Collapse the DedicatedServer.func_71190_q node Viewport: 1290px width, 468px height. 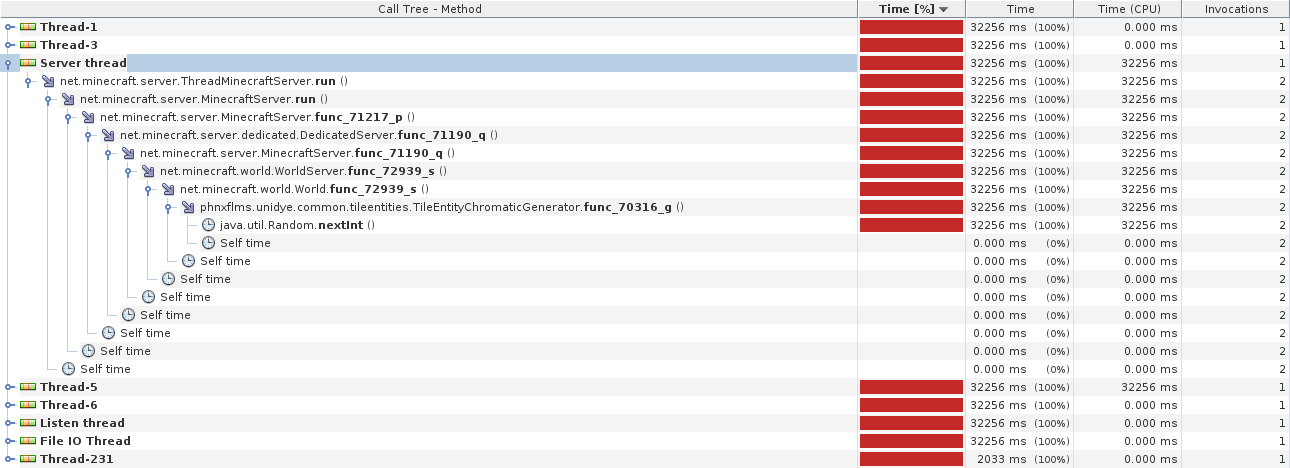(88, 135)
